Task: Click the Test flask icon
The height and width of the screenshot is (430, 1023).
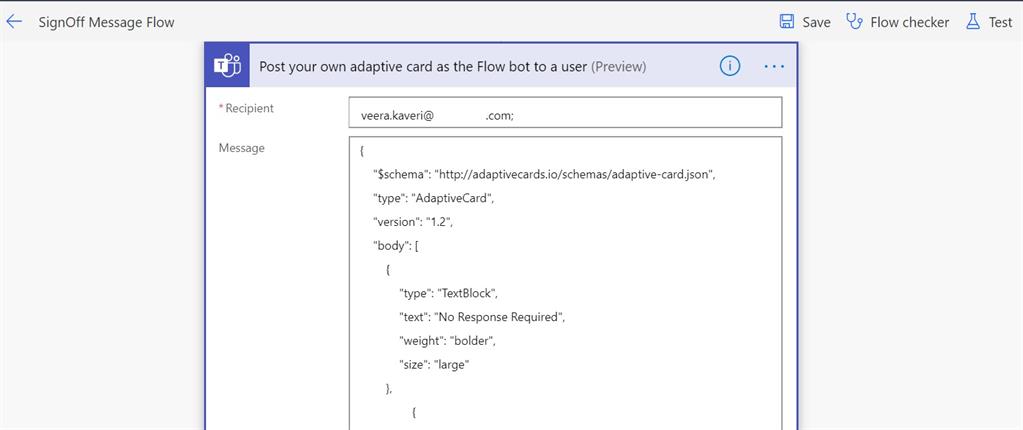Action: pos(973,22)
